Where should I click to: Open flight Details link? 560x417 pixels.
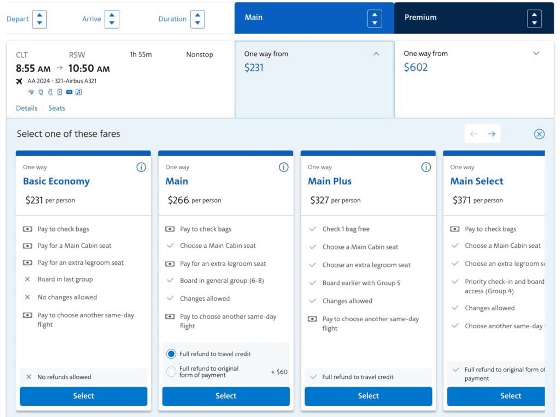point(26,108)
